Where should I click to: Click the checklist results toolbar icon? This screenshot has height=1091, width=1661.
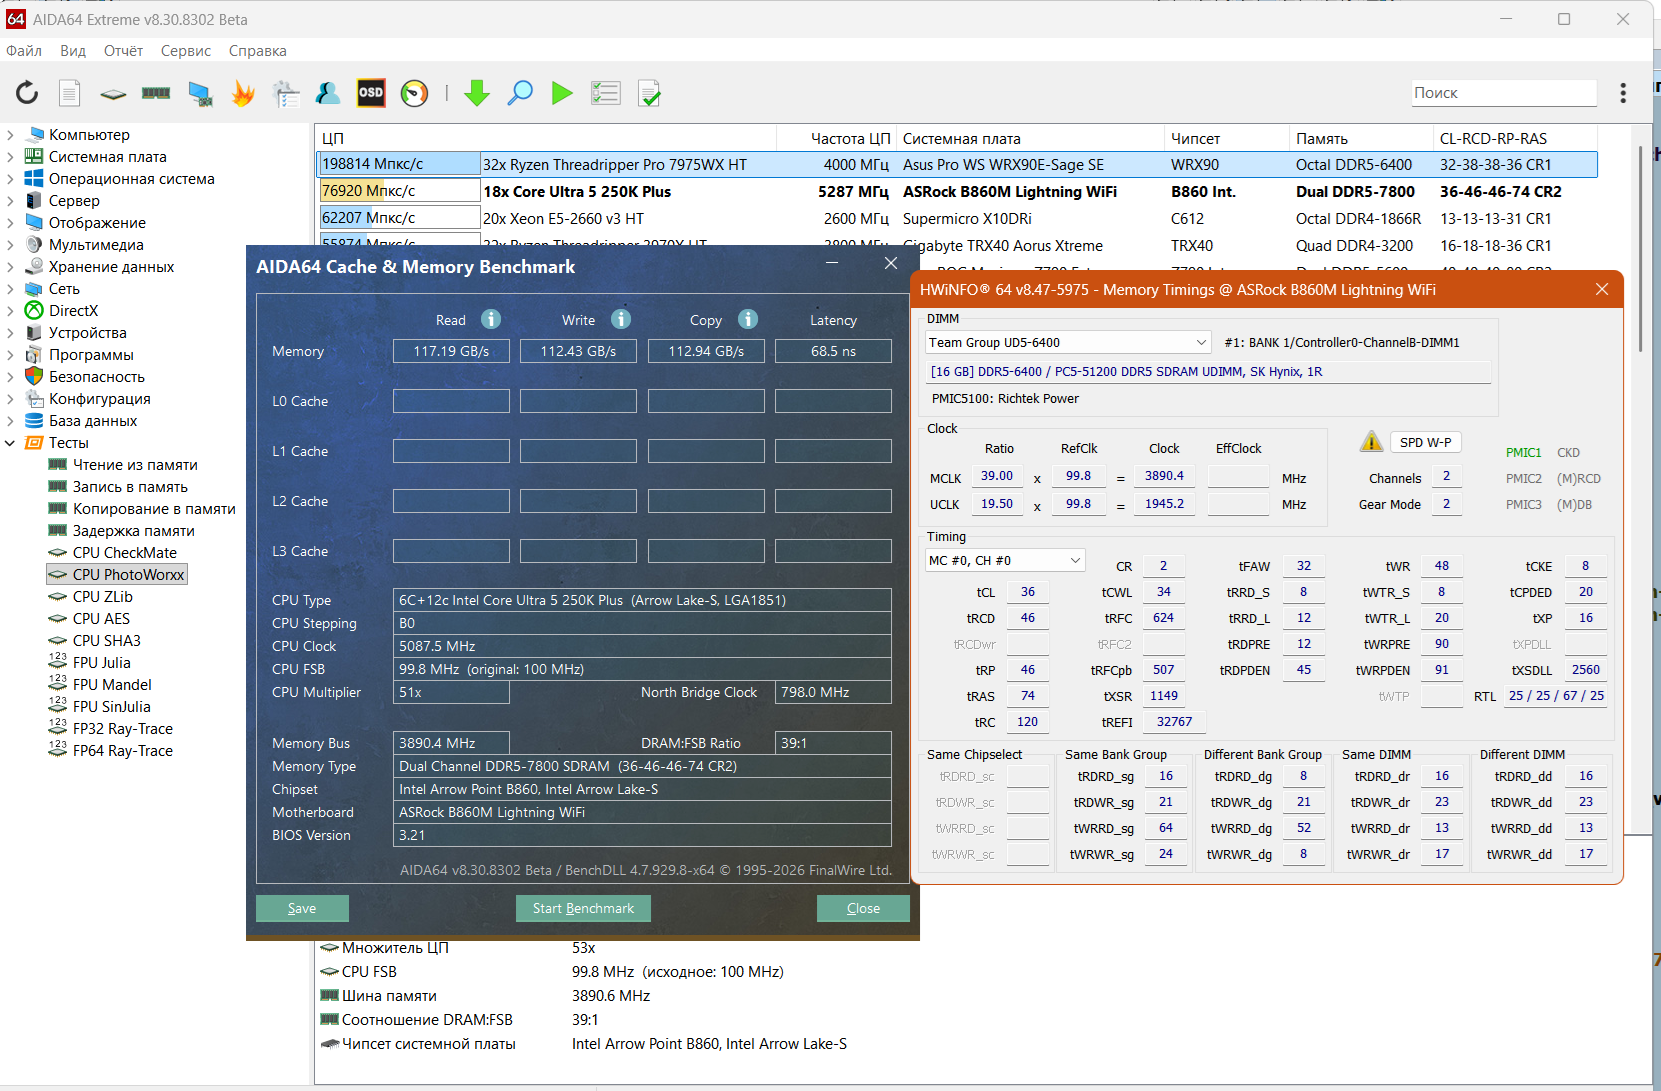606,93
